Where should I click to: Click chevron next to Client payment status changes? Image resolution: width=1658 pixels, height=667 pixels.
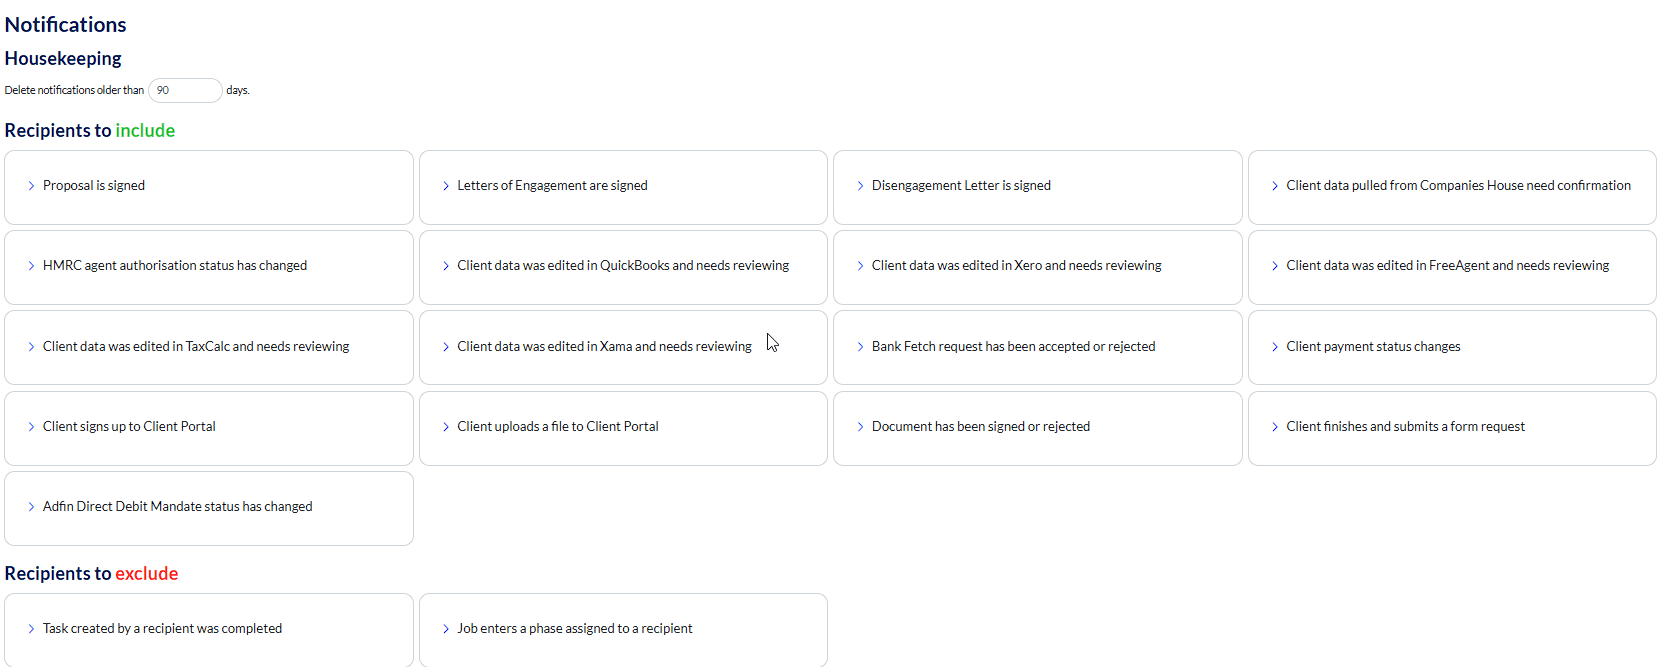pos(1275,347)
